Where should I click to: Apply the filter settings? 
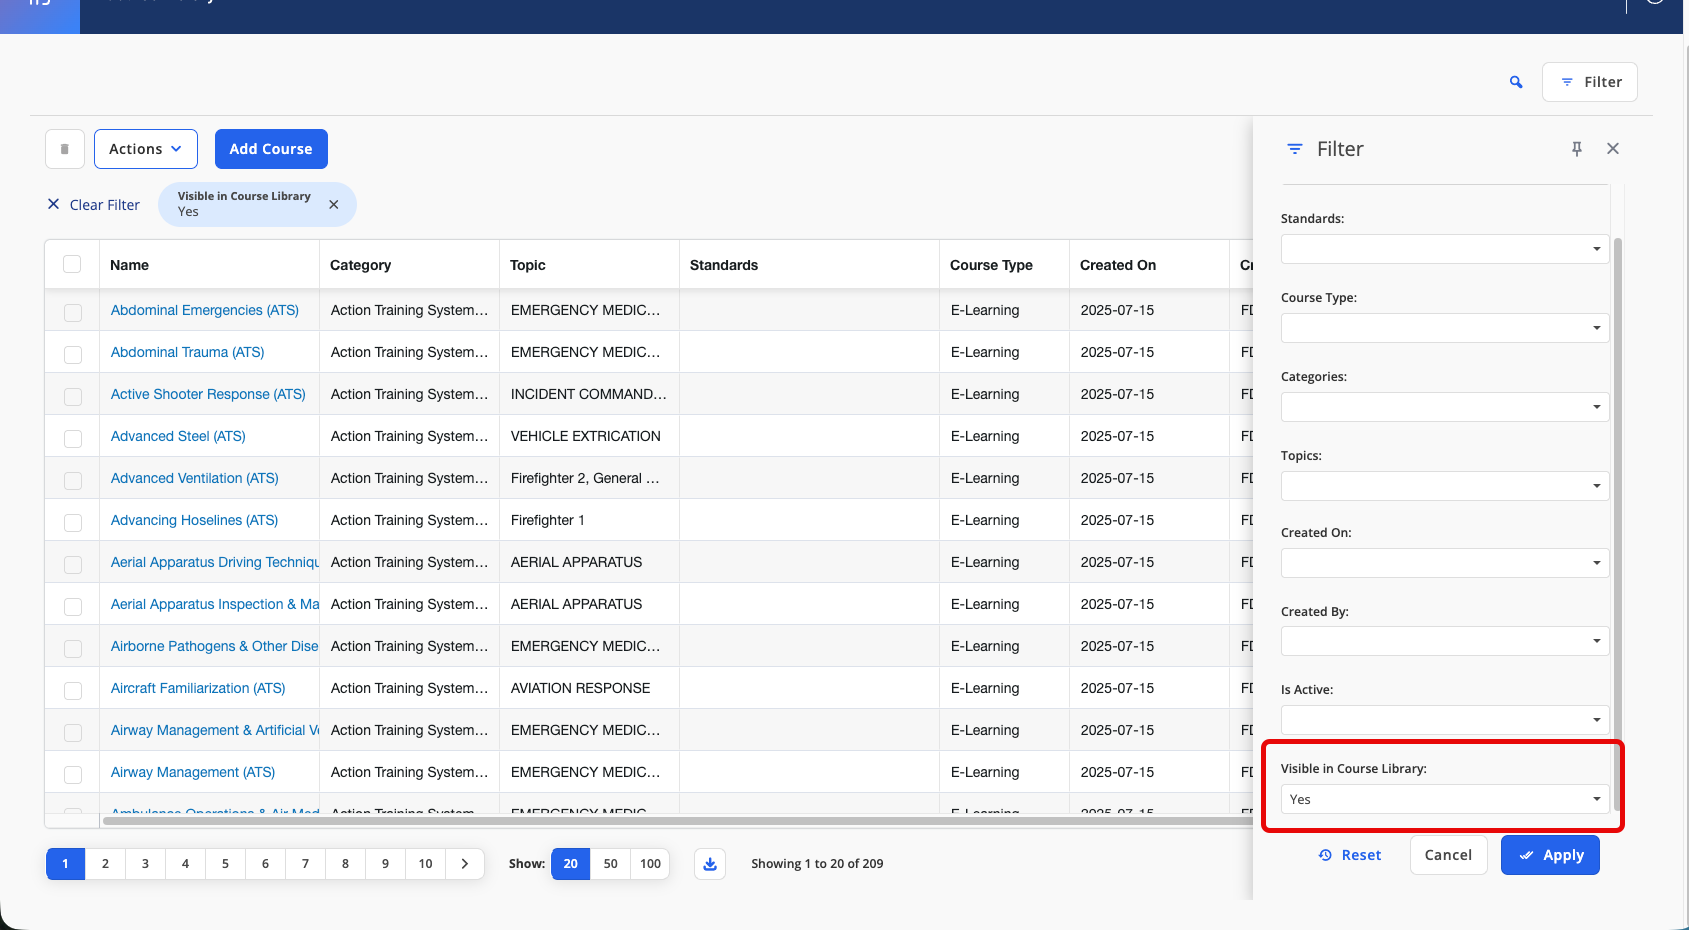1550,855
